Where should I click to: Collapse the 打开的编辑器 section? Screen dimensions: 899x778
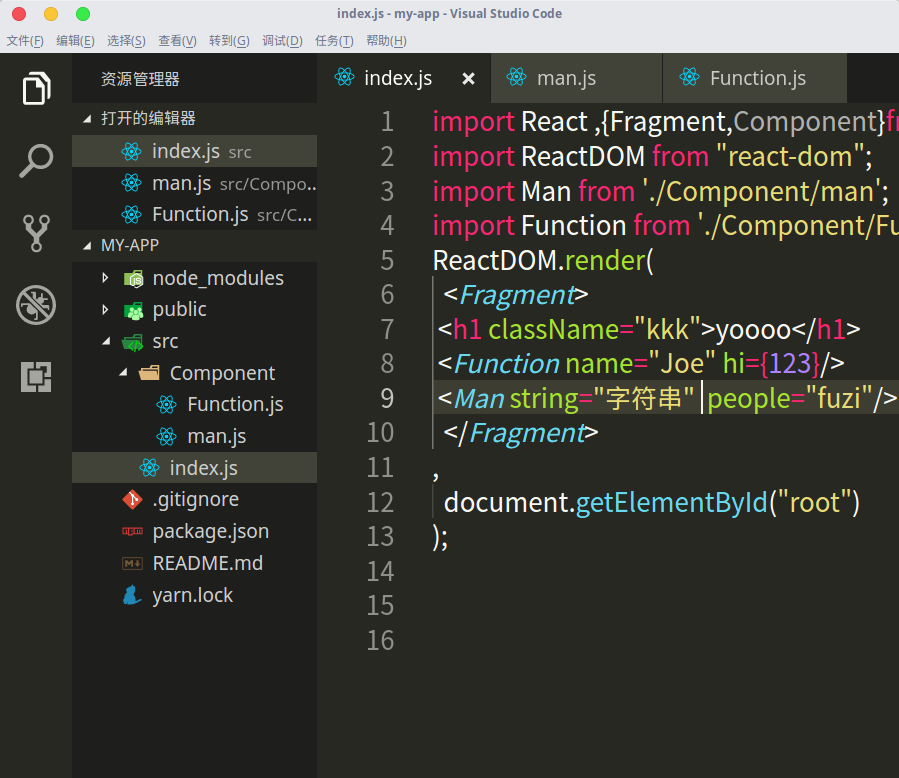(87, 119)
